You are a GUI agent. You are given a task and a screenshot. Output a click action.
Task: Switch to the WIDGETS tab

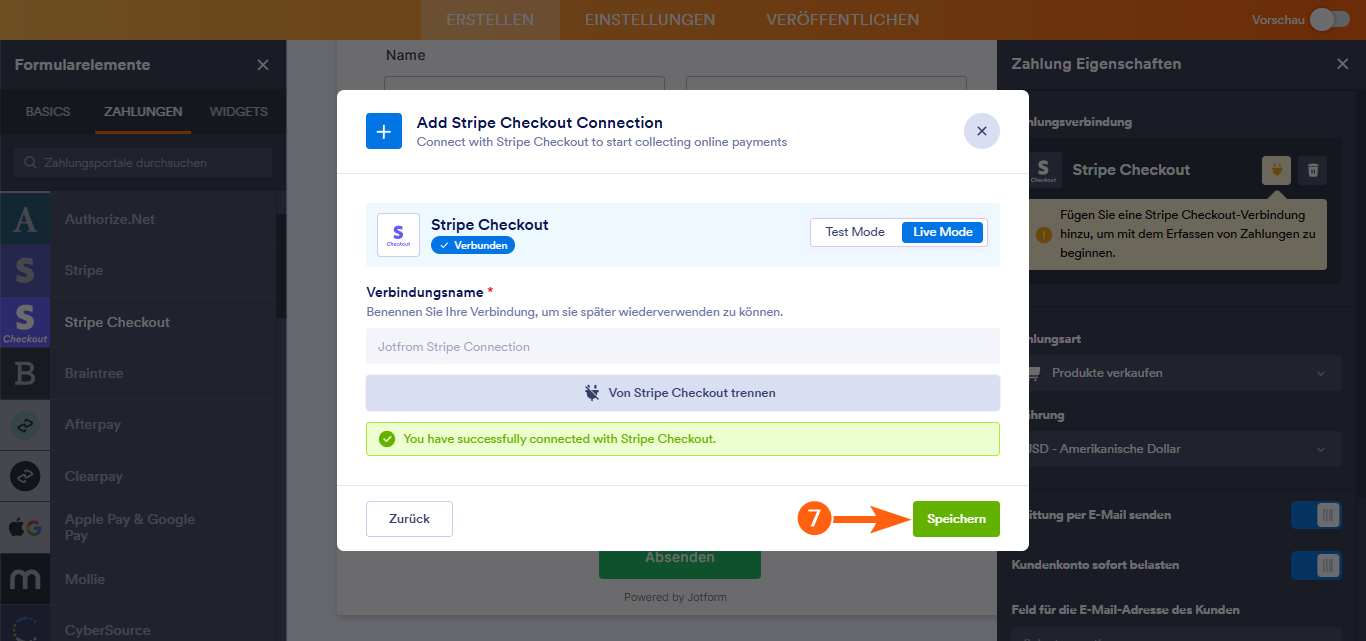pyautogui.click(x=238, y=112)
